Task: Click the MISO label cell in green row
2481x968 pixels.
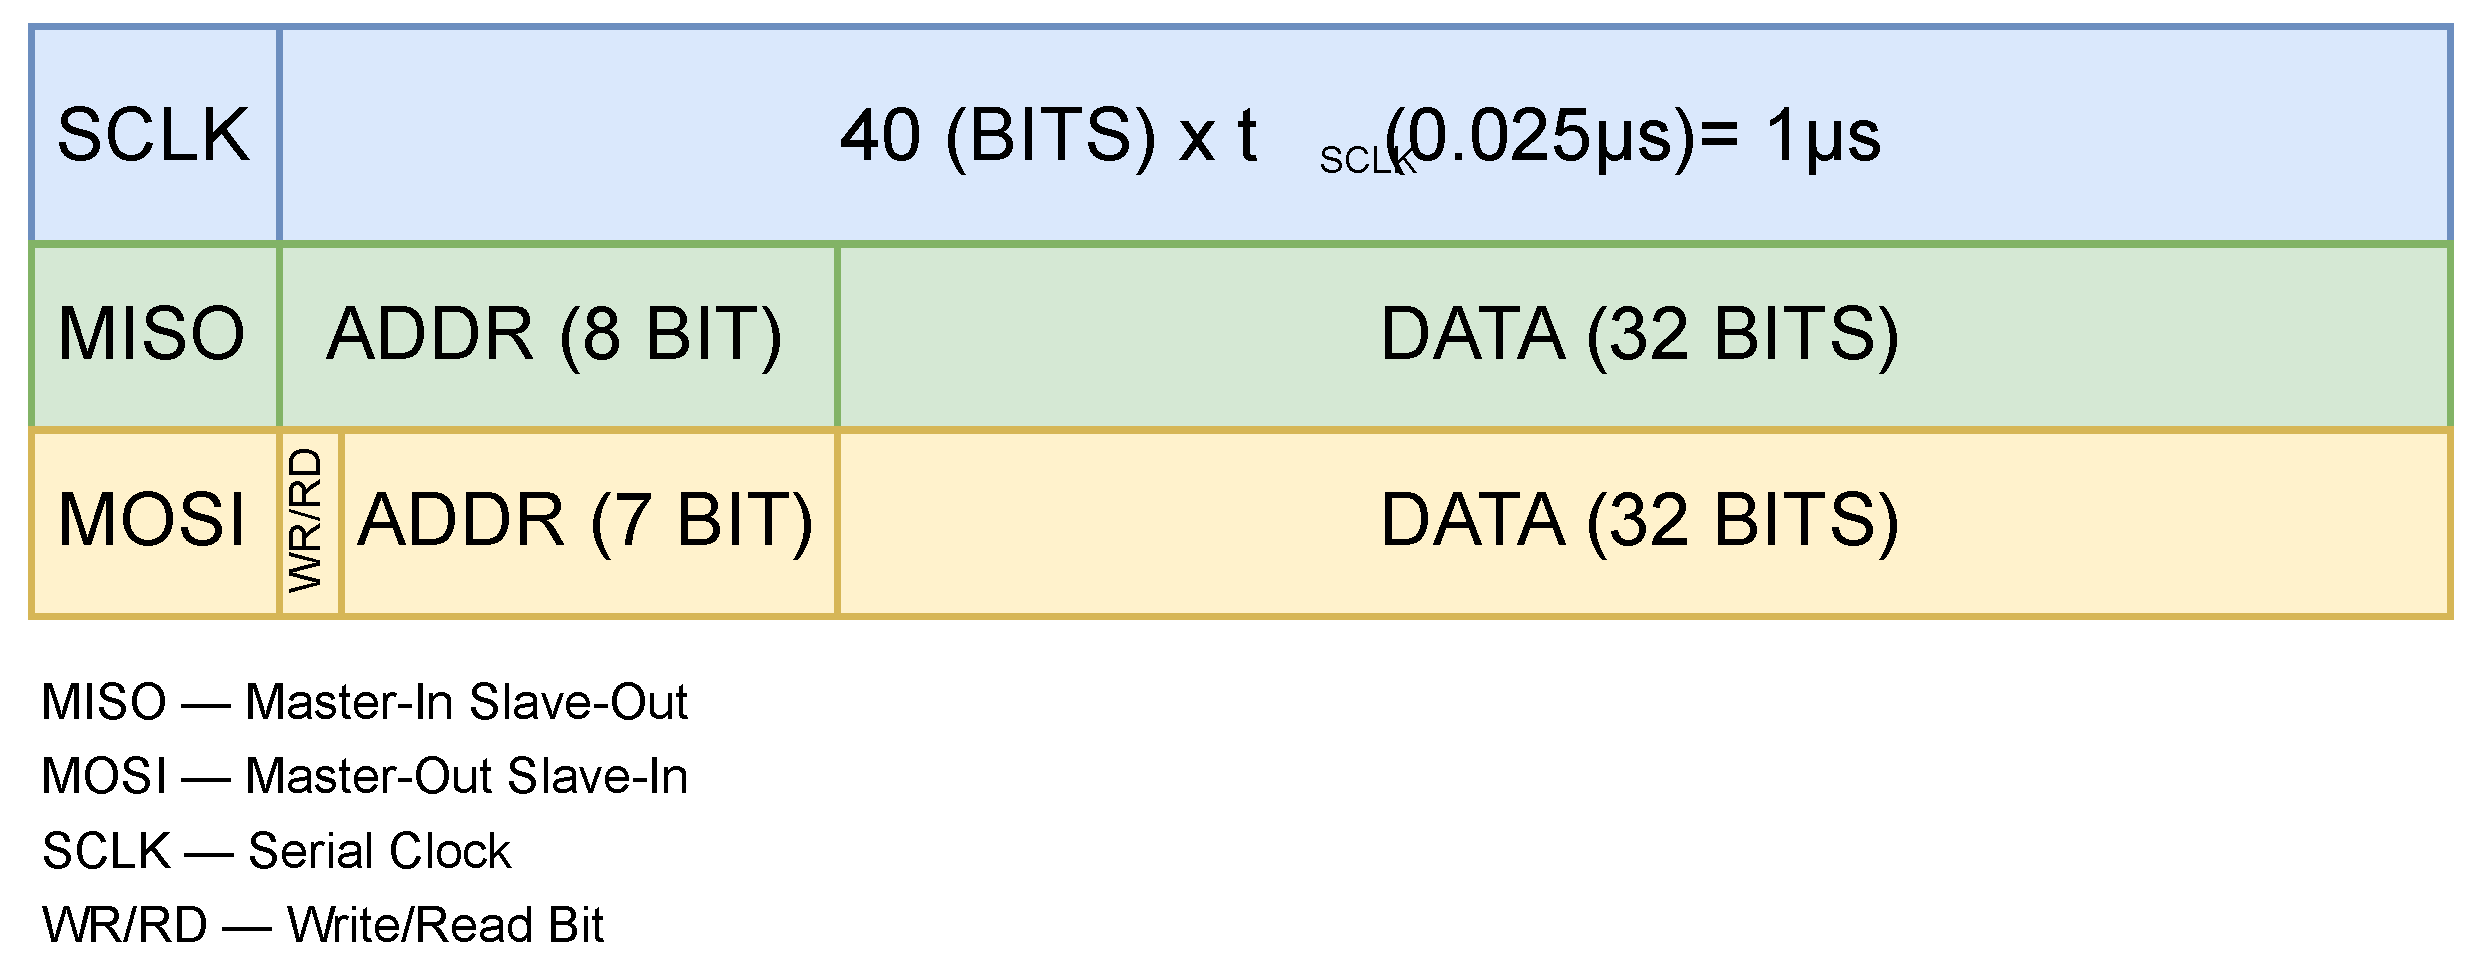Action: 152,334
